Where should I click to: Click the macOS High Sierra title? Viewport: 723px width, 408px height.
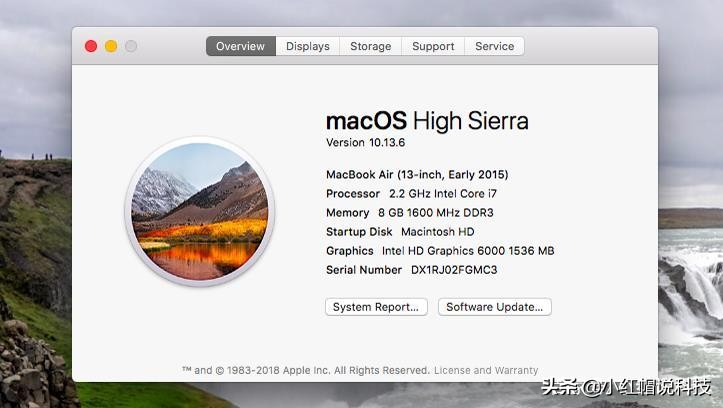pyautogui.click(x=427, y=121)
